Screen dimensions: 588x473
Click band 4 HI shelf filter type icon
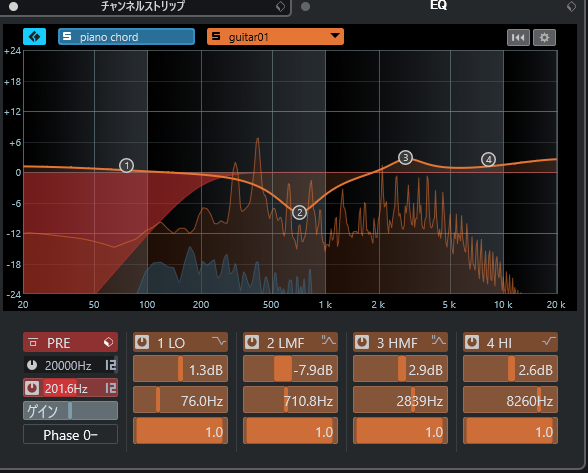click(x=549, y=341)
